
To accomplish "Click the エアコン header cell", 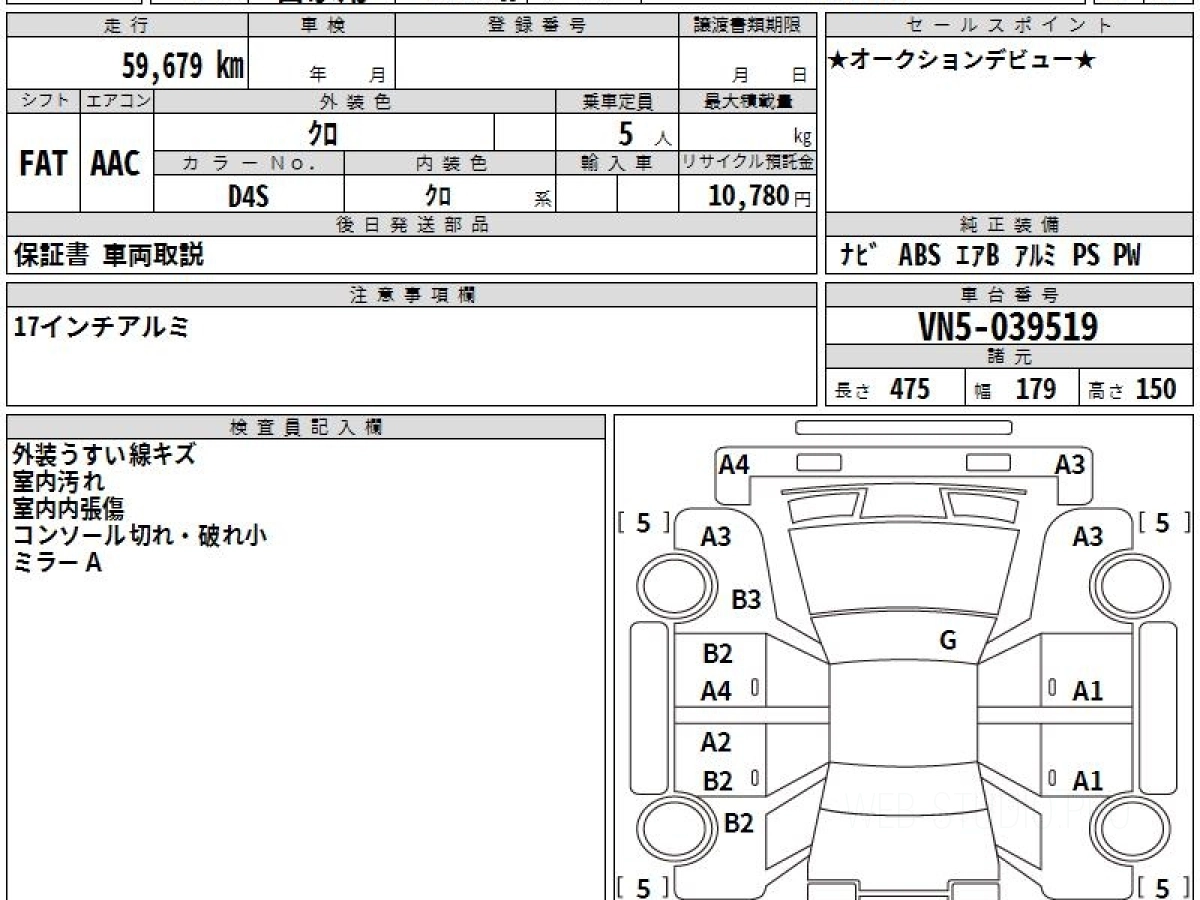I will pos(117,101).
